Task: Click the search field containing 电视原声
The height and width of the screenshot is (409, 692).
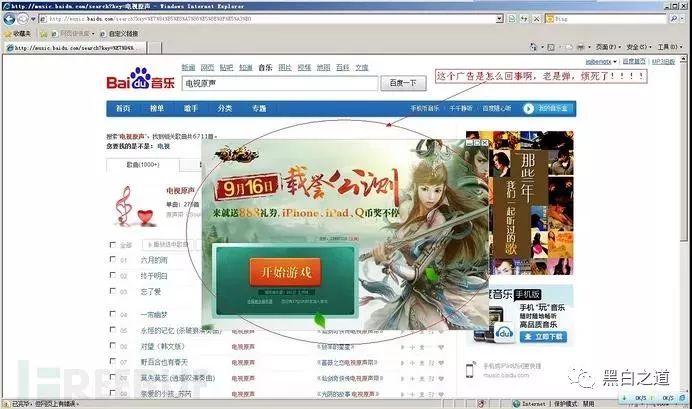Action: pyautogui.click(x=280, y=83)
